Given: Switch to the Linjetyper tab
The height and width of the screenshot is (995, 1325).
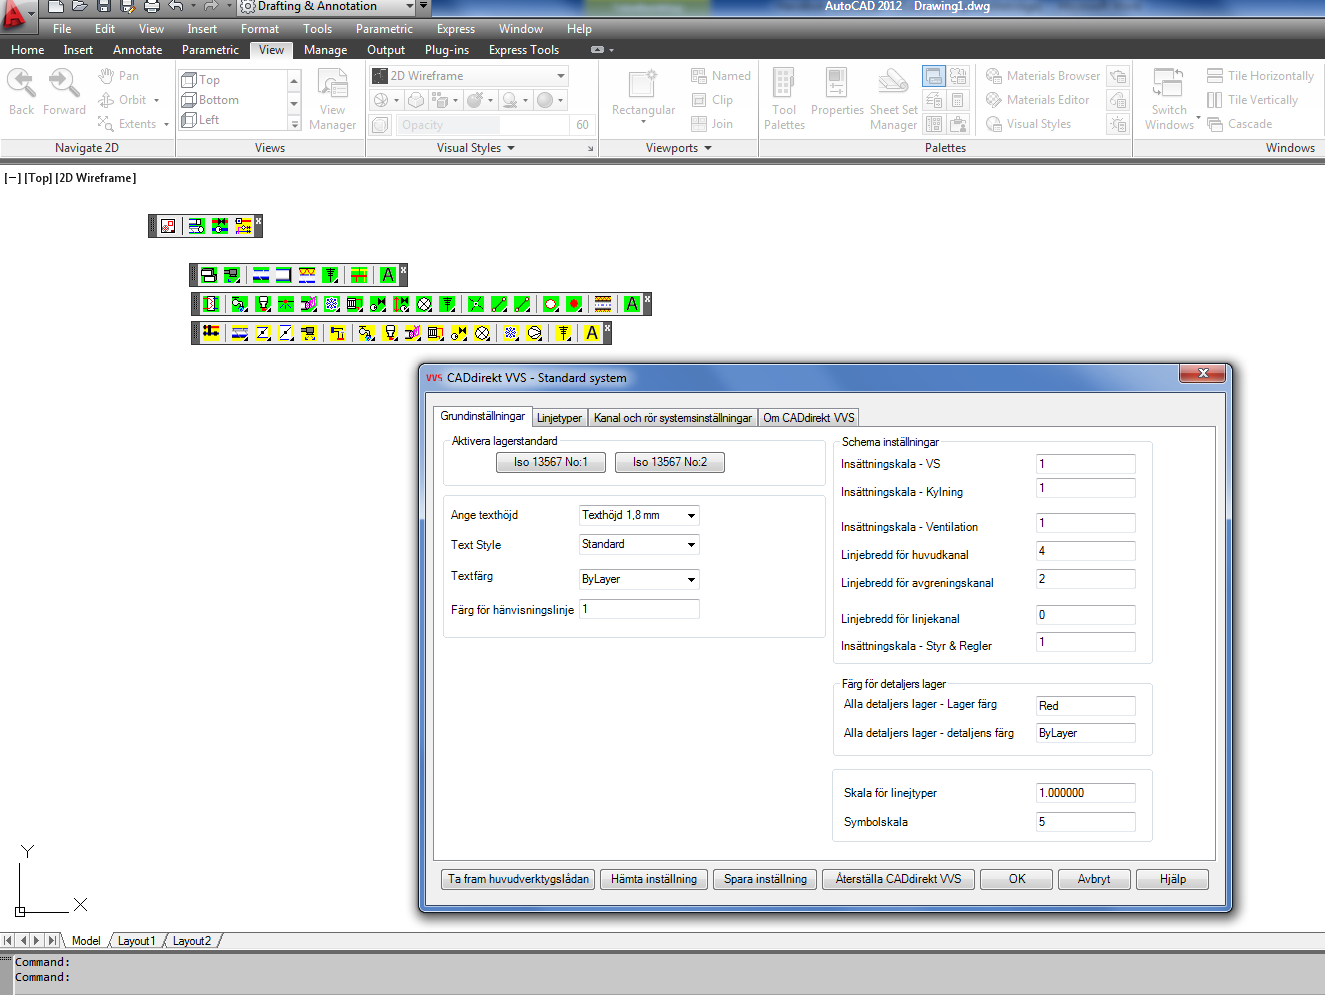Looking at the screenshot, I should 559,418.
